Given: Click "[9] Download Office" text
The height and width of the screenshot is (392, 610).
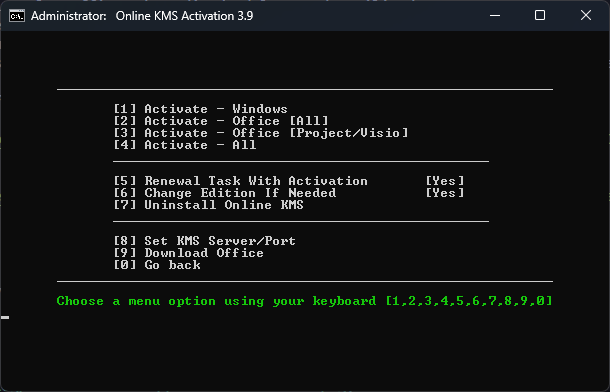Looking at the screenshot, I should pos(189,253).
